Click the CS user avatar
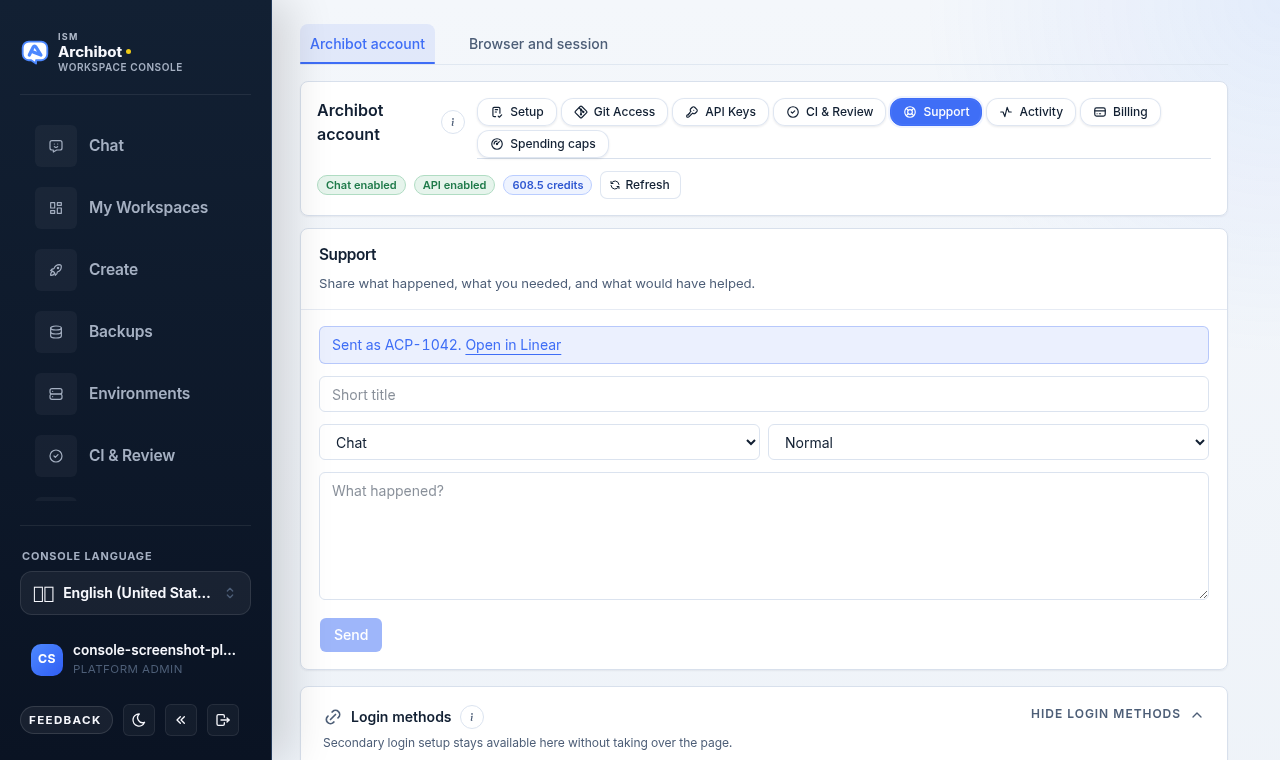Screen dimensions: 1280x760 tap(47, 659)
